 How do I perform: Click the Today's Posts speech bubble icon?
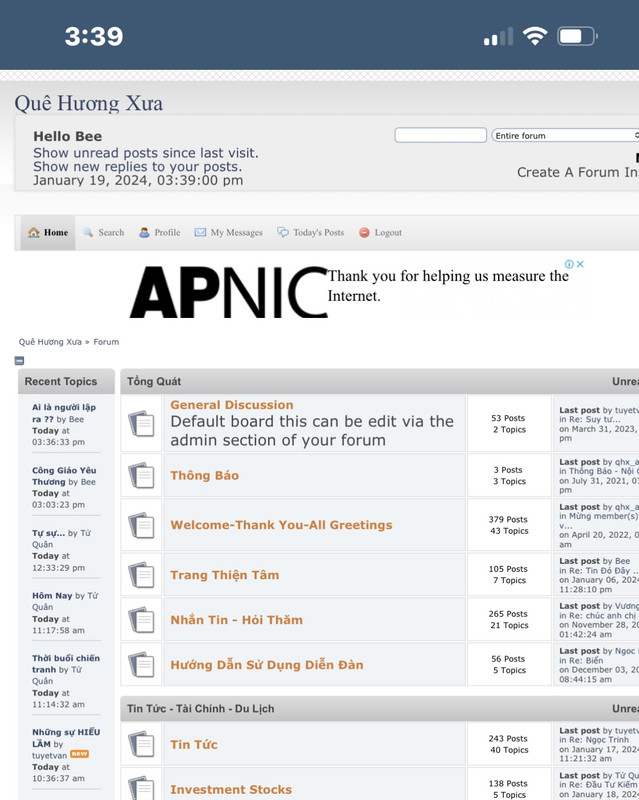point(283,233)
